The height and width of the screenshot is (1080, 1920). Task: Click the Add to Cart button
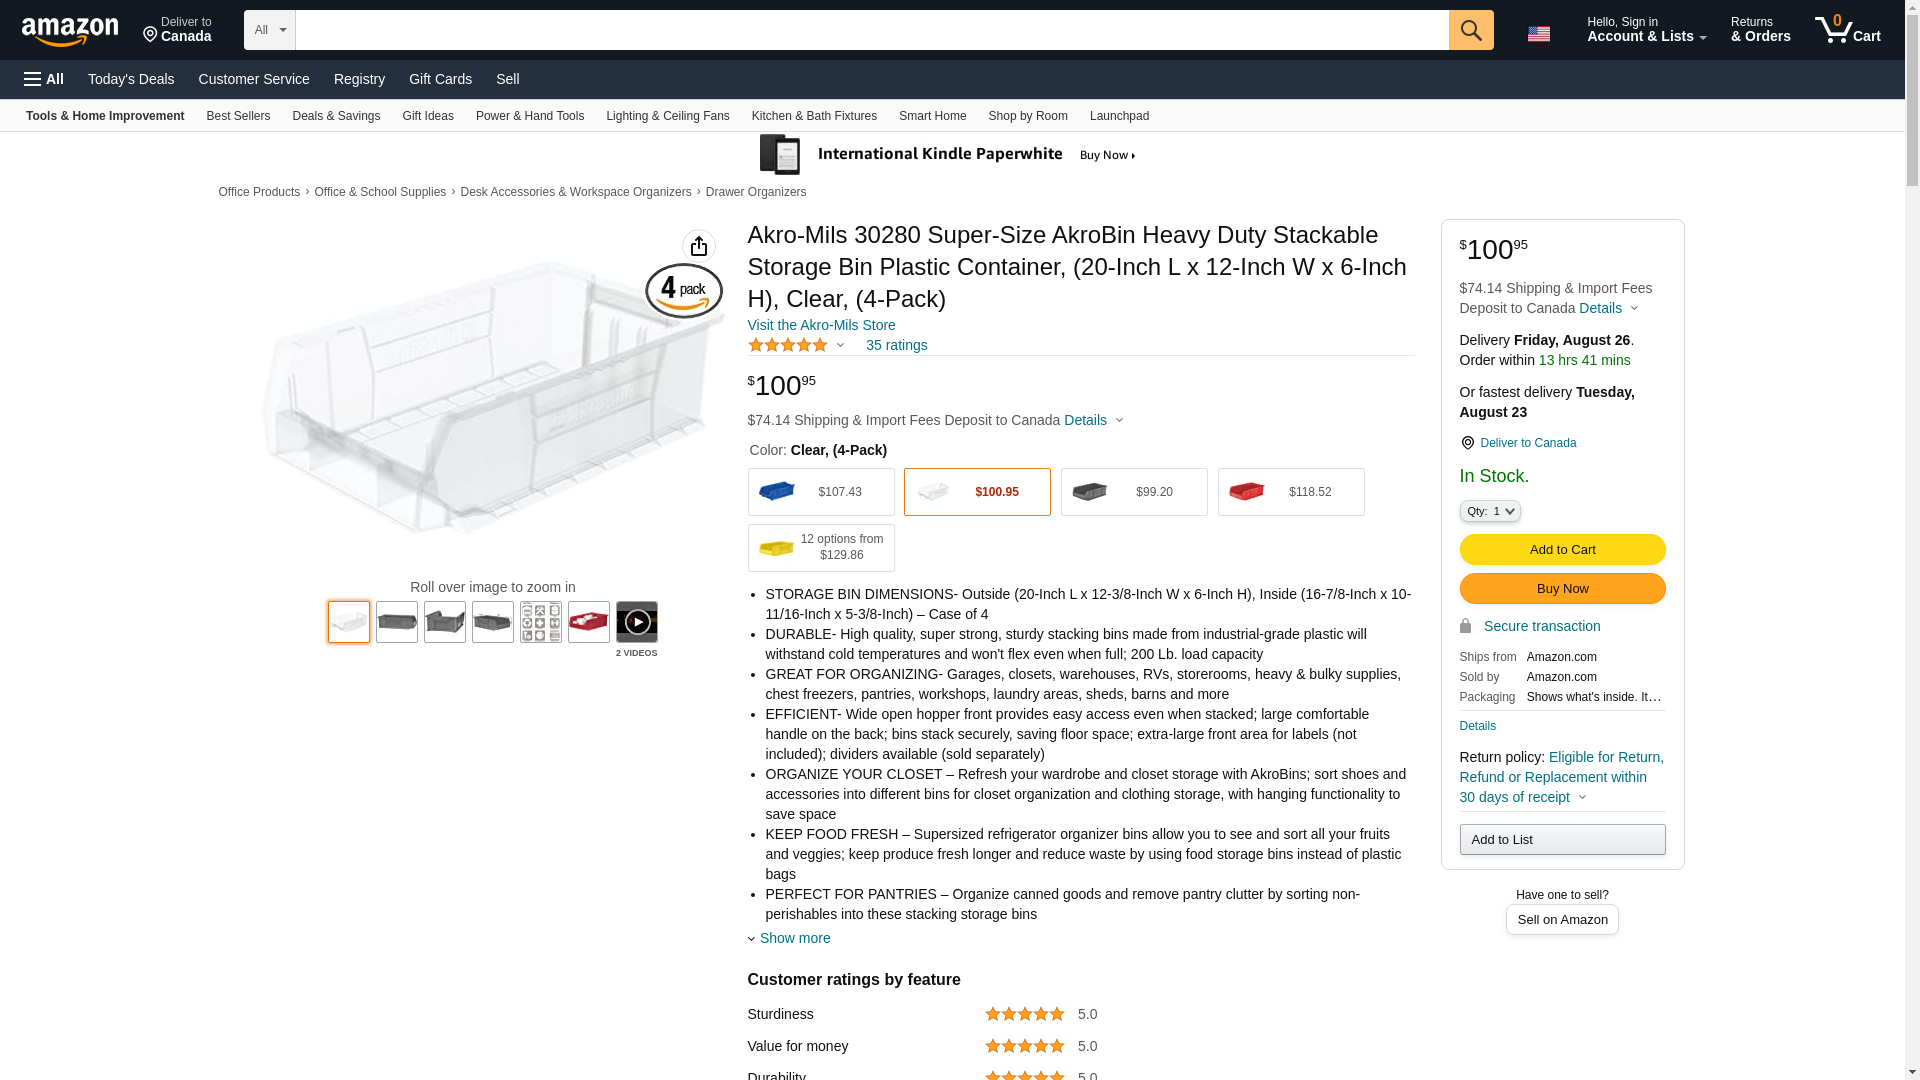pyautogui.click(x=1561, y=549)
